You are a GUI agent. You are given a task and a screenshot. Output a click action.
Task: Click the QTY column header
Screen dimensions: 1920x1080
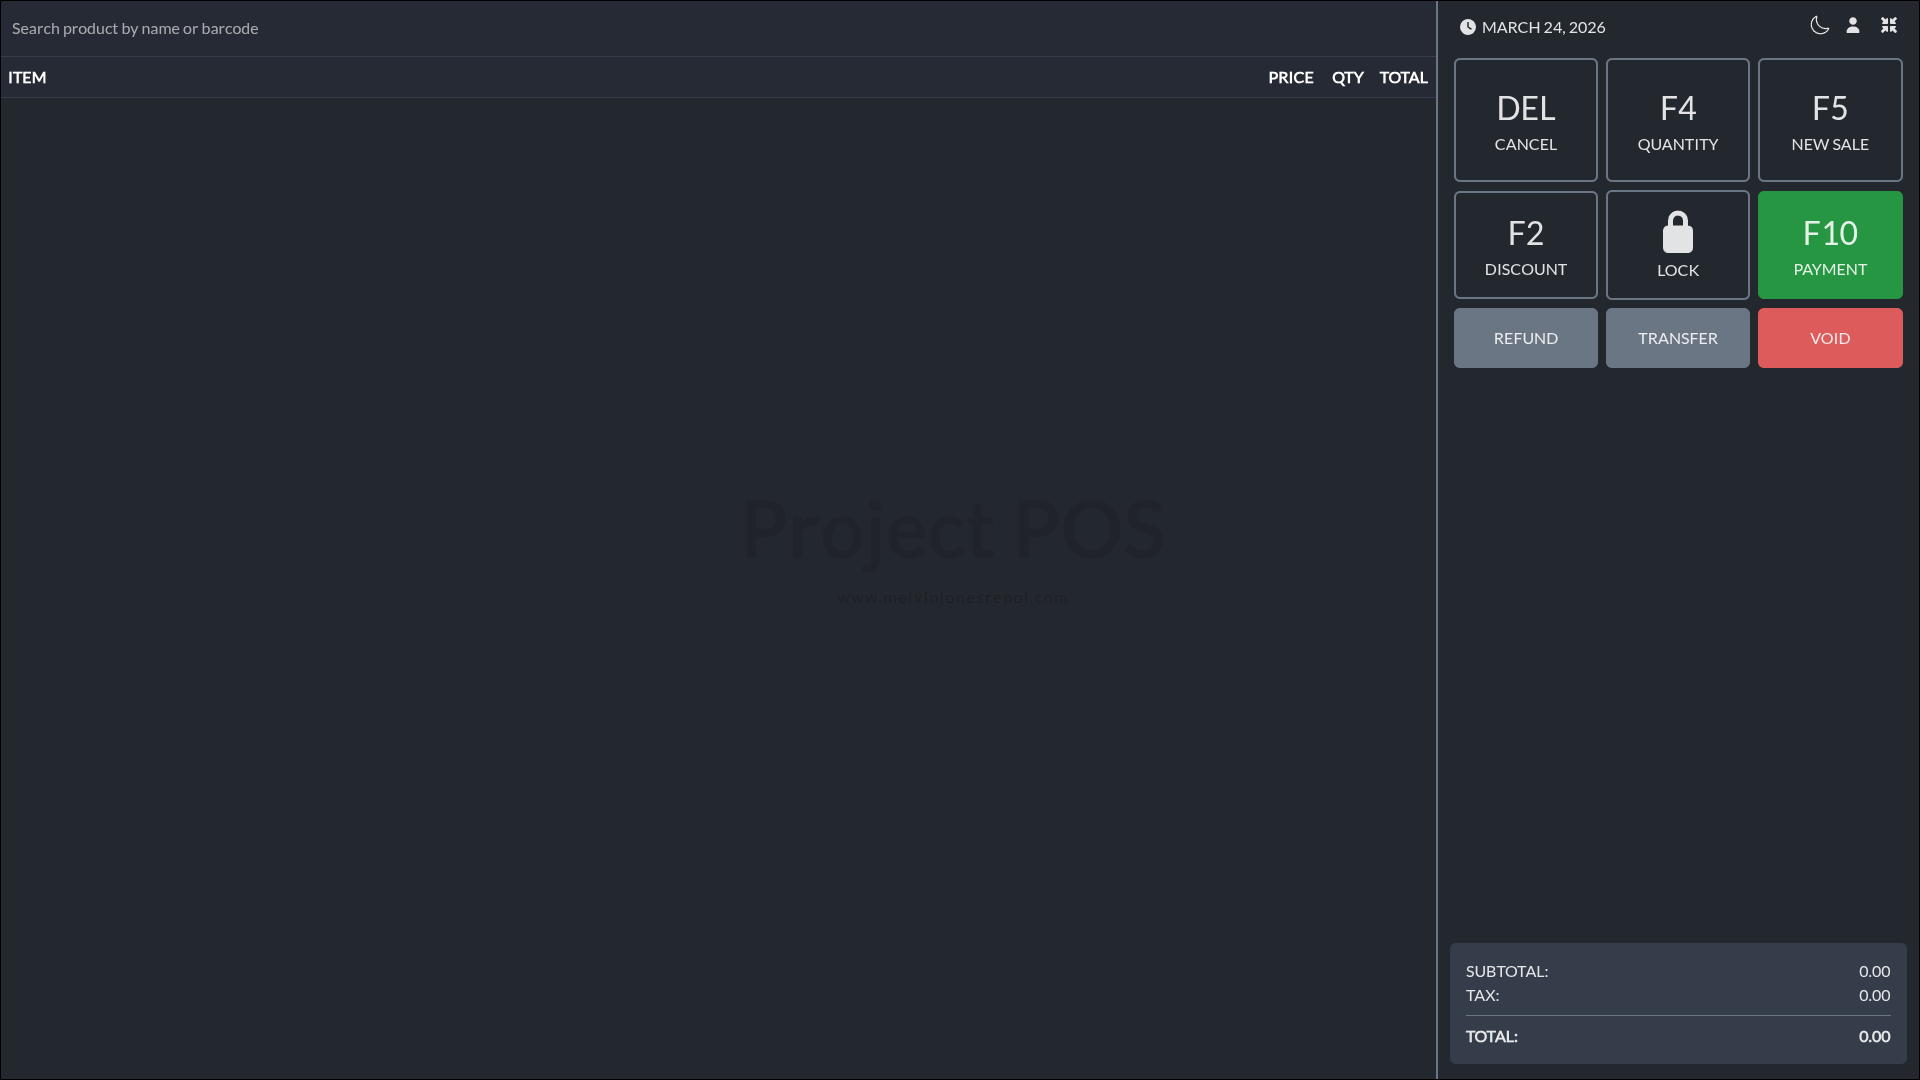[x=1347, y=78]
